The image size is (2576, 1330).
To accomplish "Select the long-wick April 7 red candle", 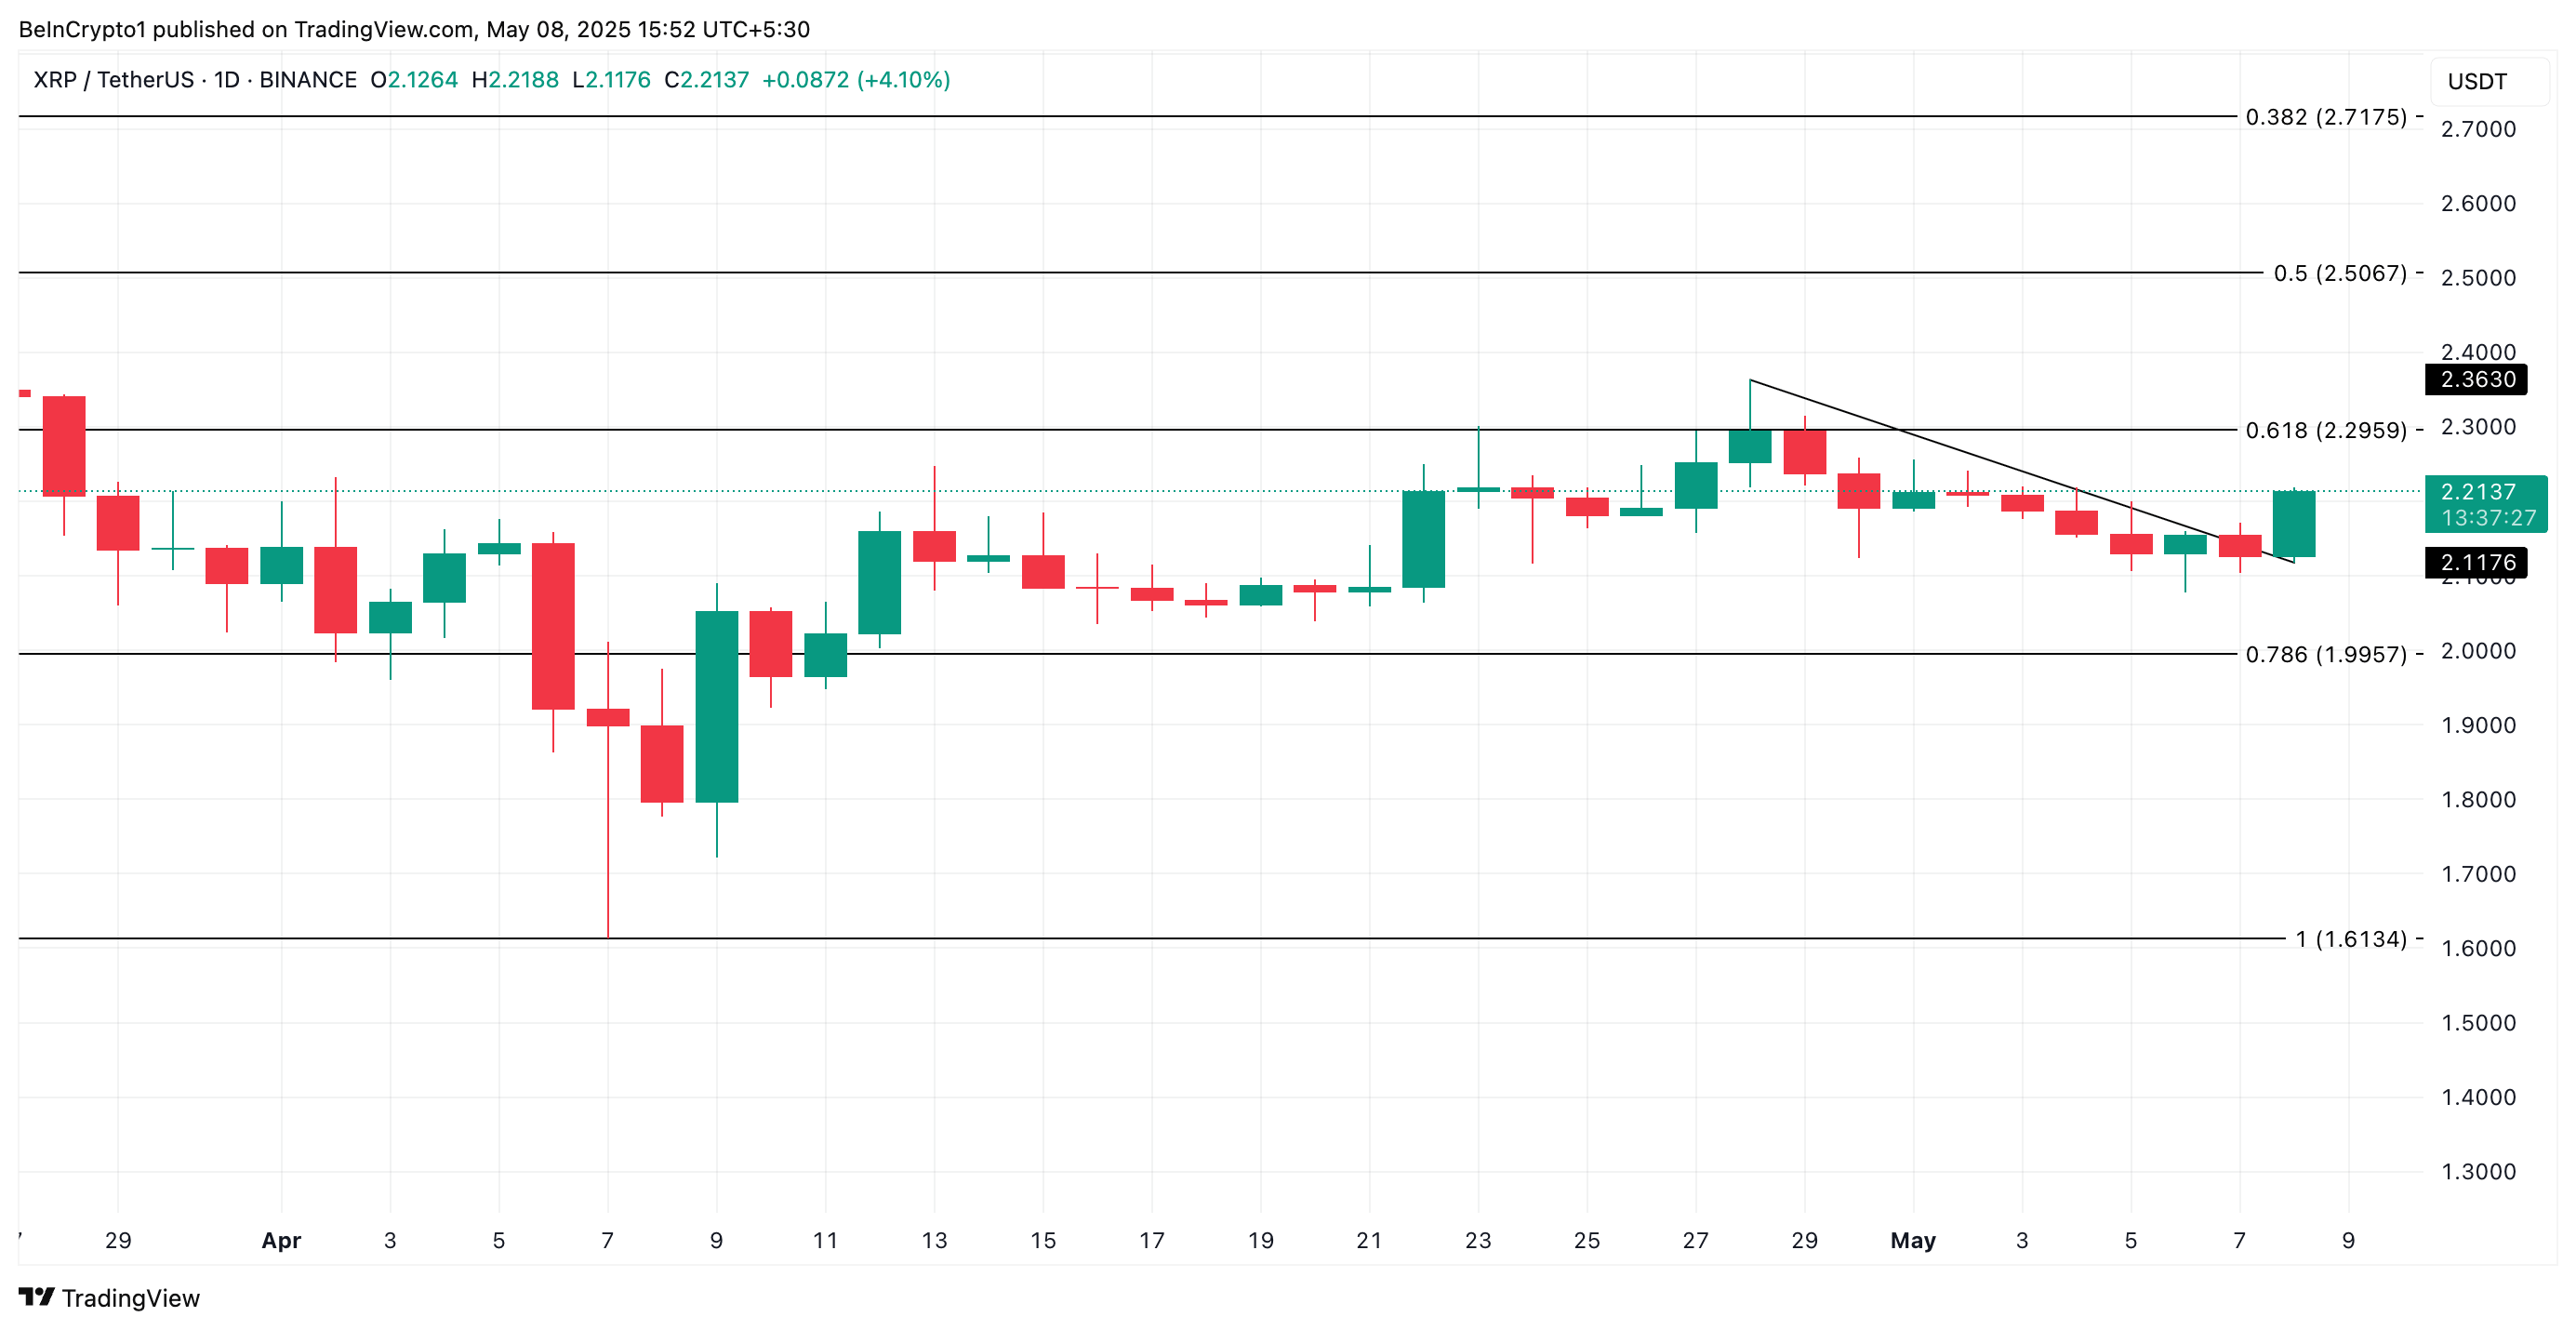I will tap(608, 790).
